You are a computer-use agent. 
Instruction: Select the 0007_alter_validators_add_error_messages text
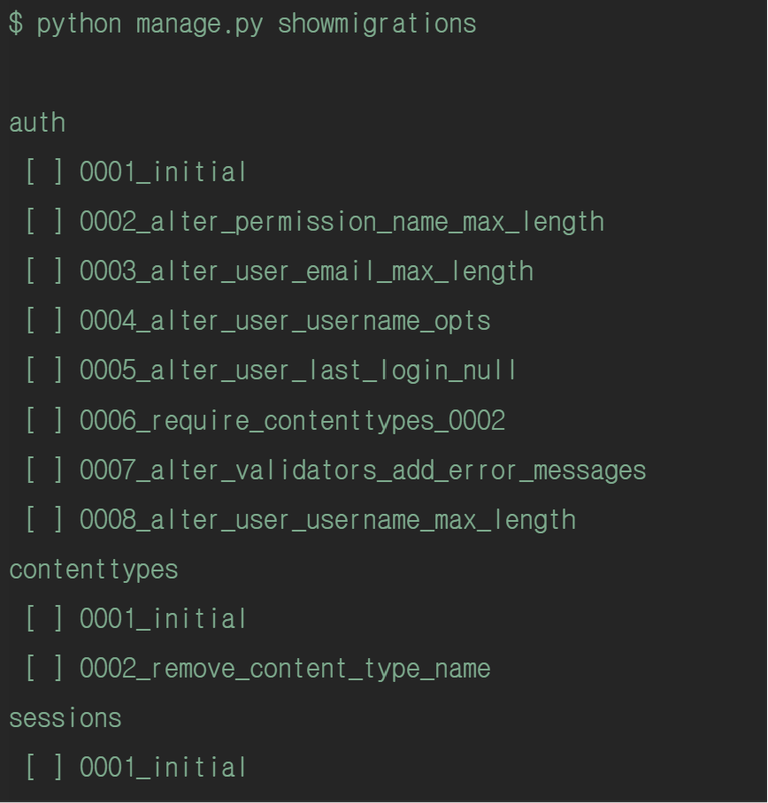pyautogui.click(x=363, y=471)
